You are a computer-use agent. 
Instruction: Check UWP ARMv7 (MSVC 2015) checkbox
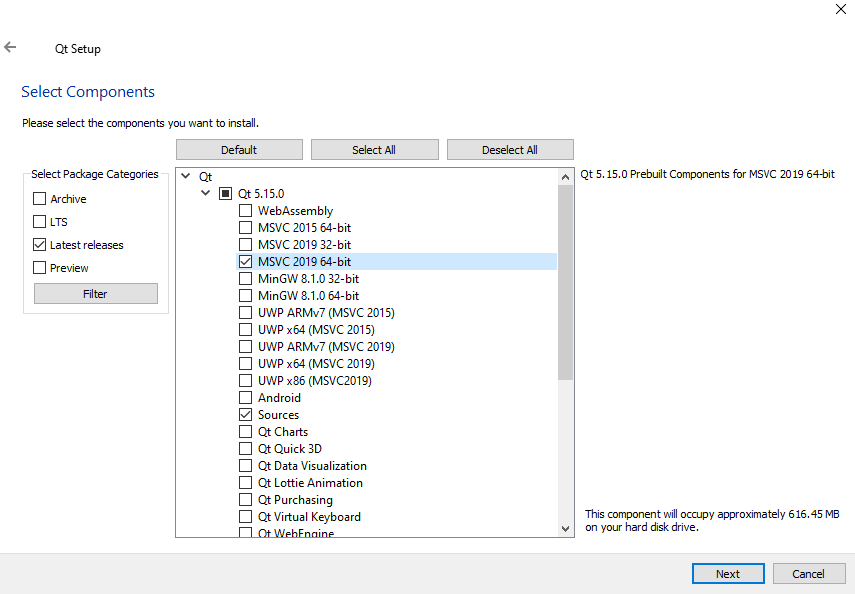coord(245,313)
